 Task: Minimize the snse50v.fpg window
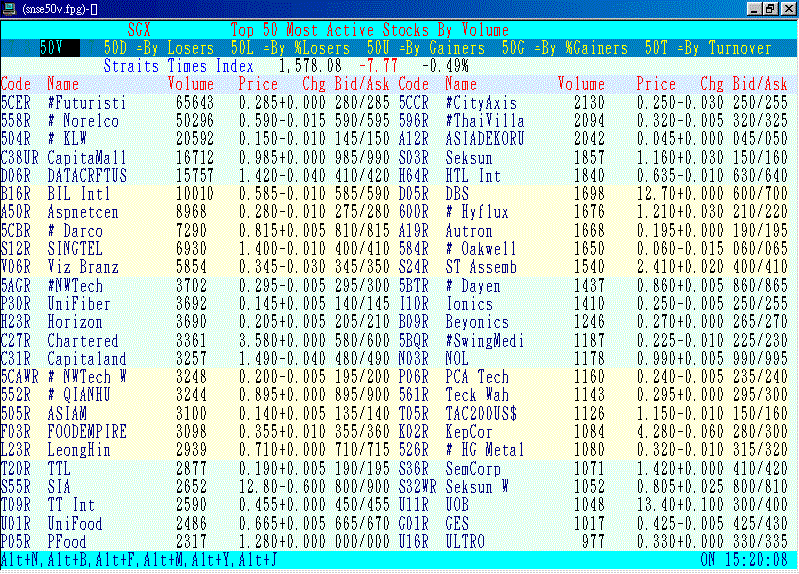[755, 9]
